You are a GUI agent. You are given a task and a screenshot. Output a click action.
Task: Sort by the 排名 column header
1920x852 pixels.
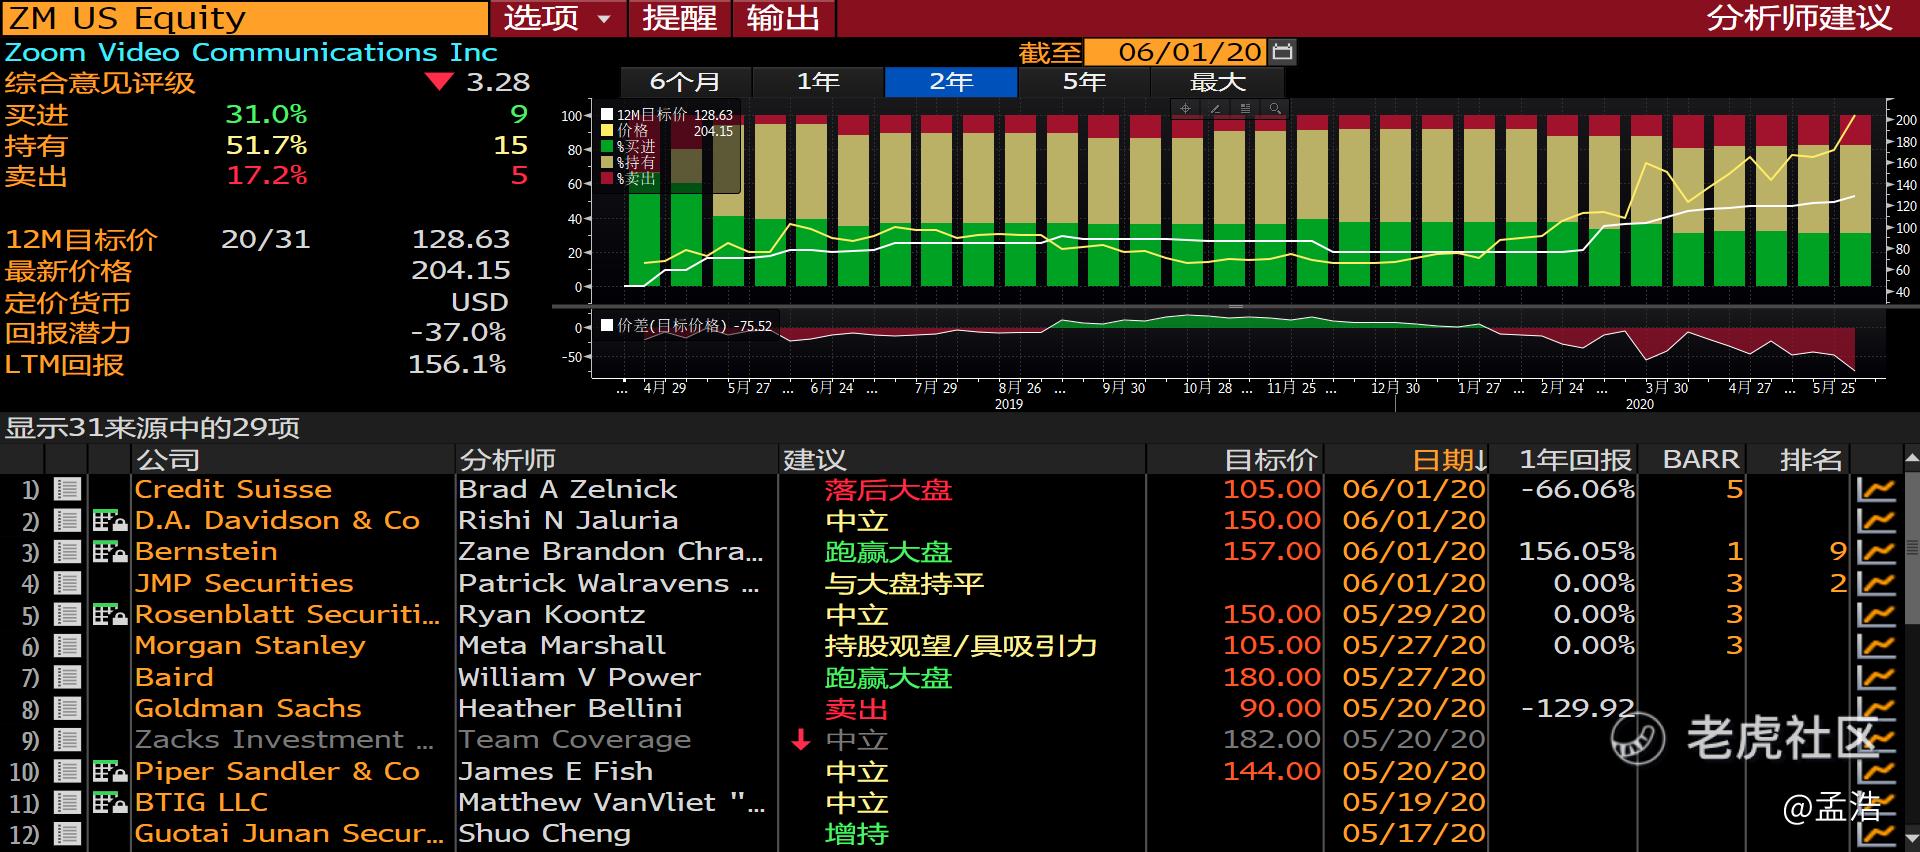coord(1799,459)
